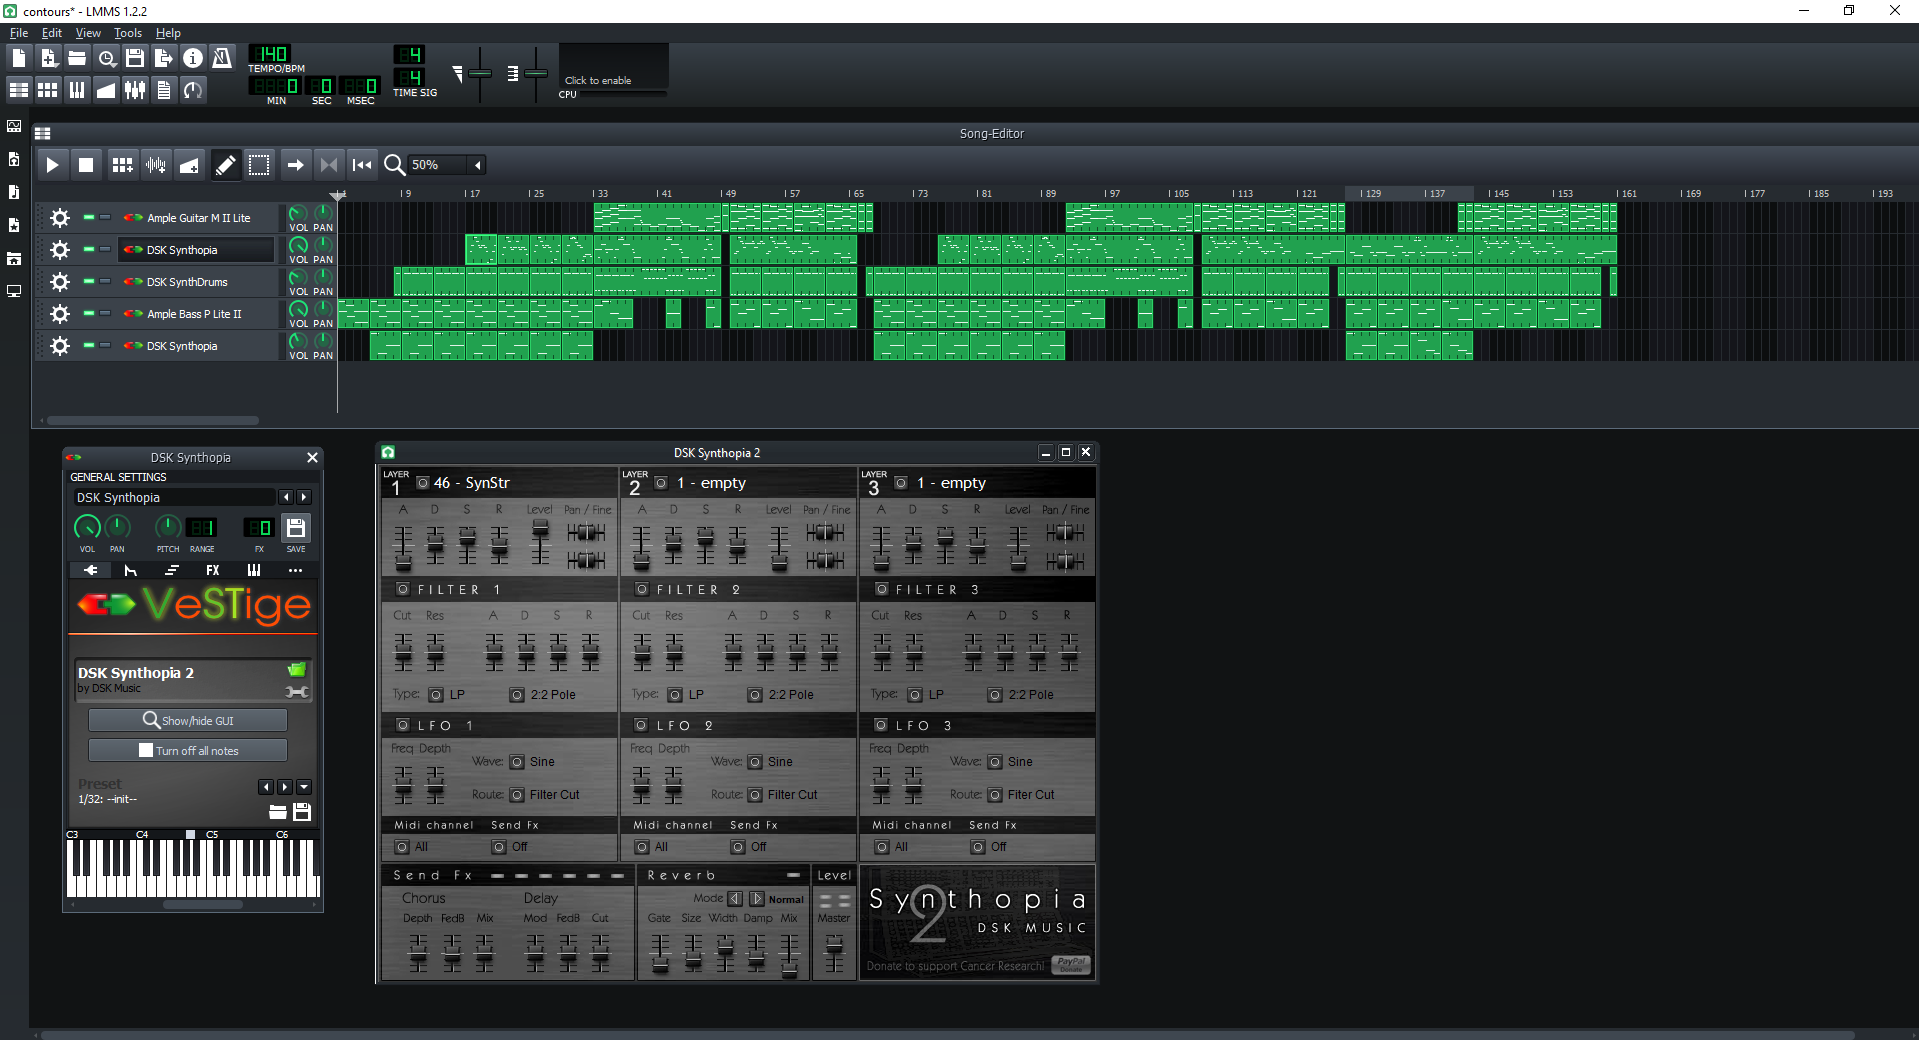Select the edit mode selection tool
Image resolution: width=1919 pixels, height=1040 pixels.
point(259,165)
